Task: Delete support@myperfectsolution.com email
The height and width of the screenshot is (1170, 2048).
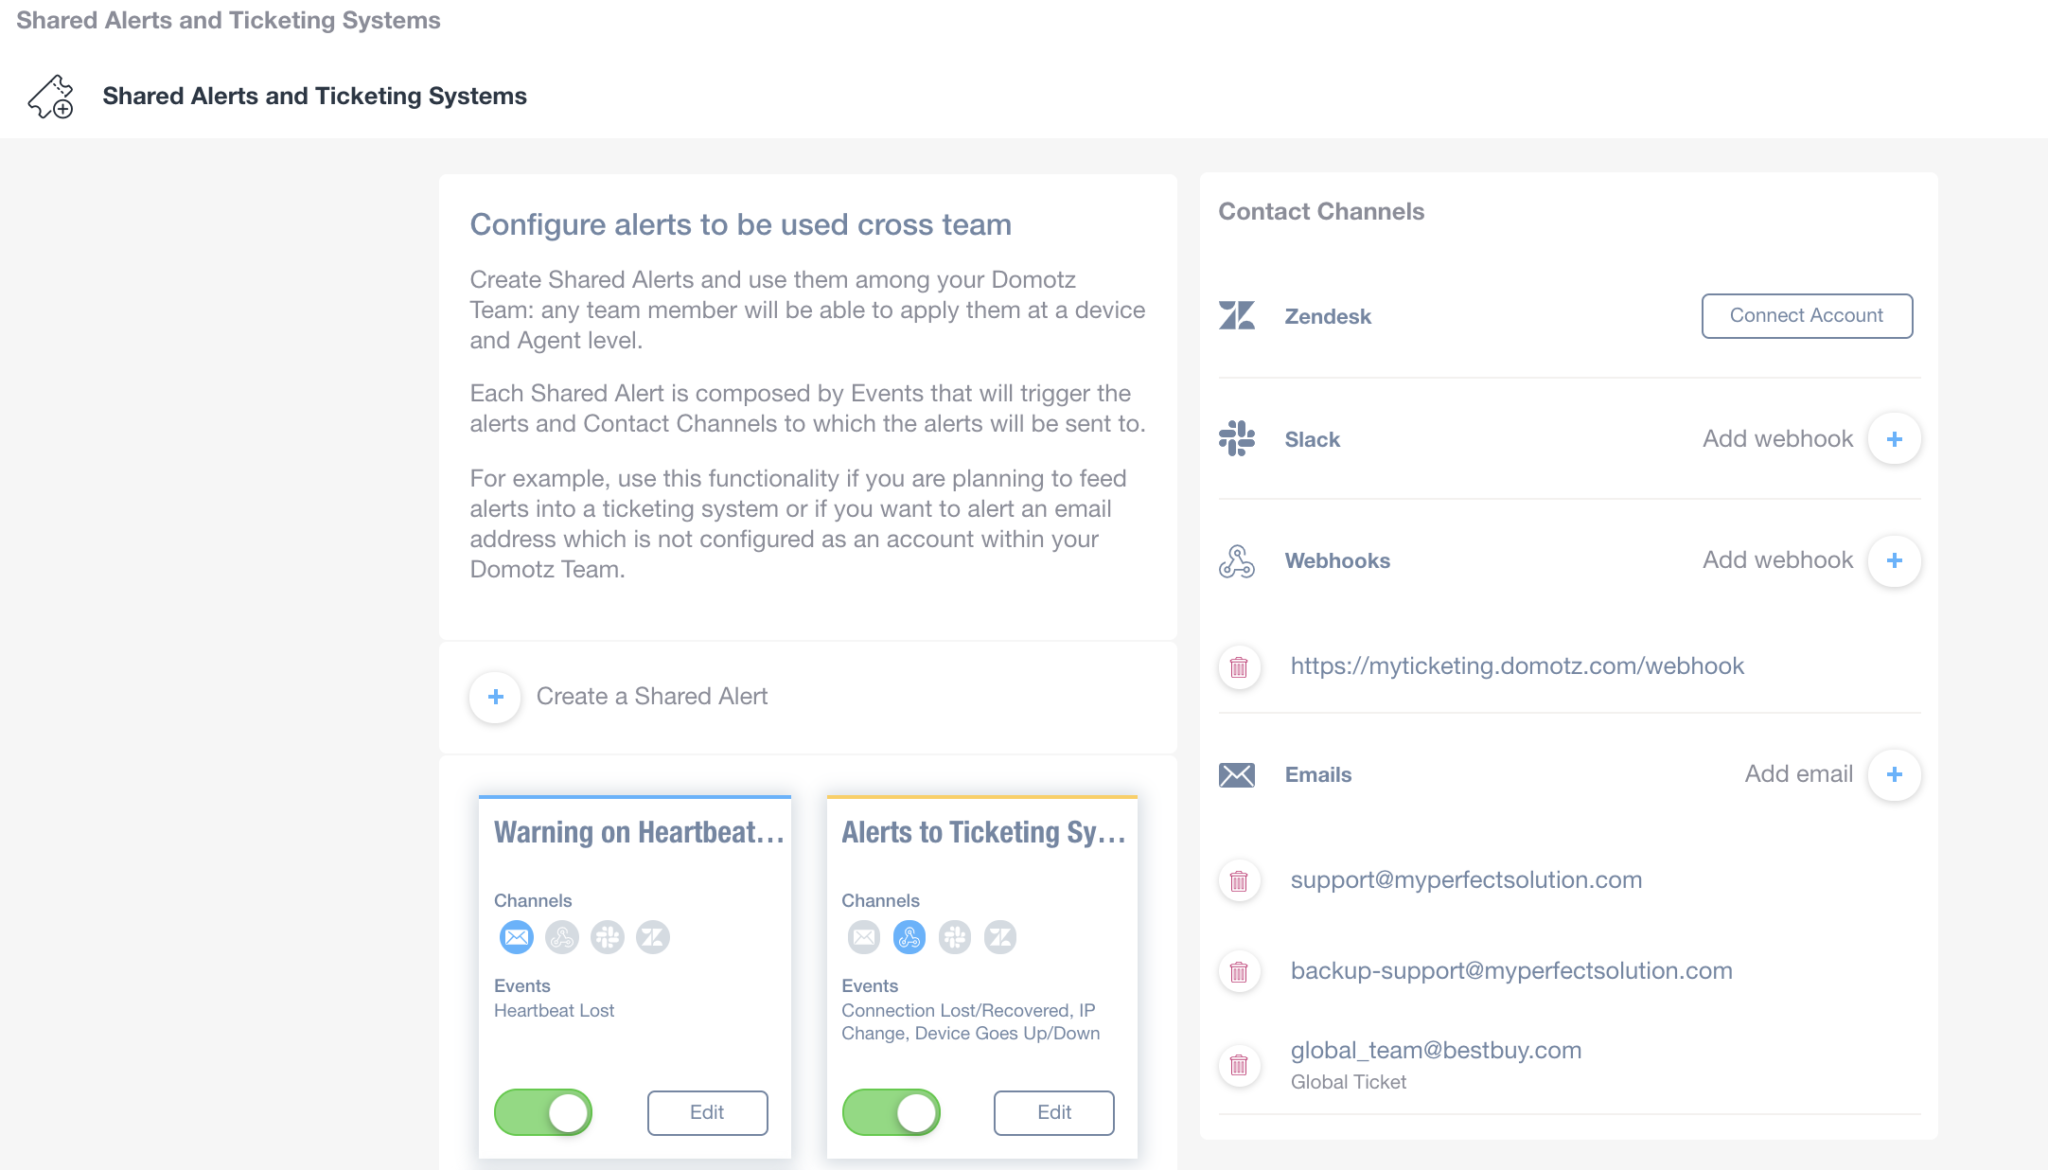Action: coord(1239,881)
